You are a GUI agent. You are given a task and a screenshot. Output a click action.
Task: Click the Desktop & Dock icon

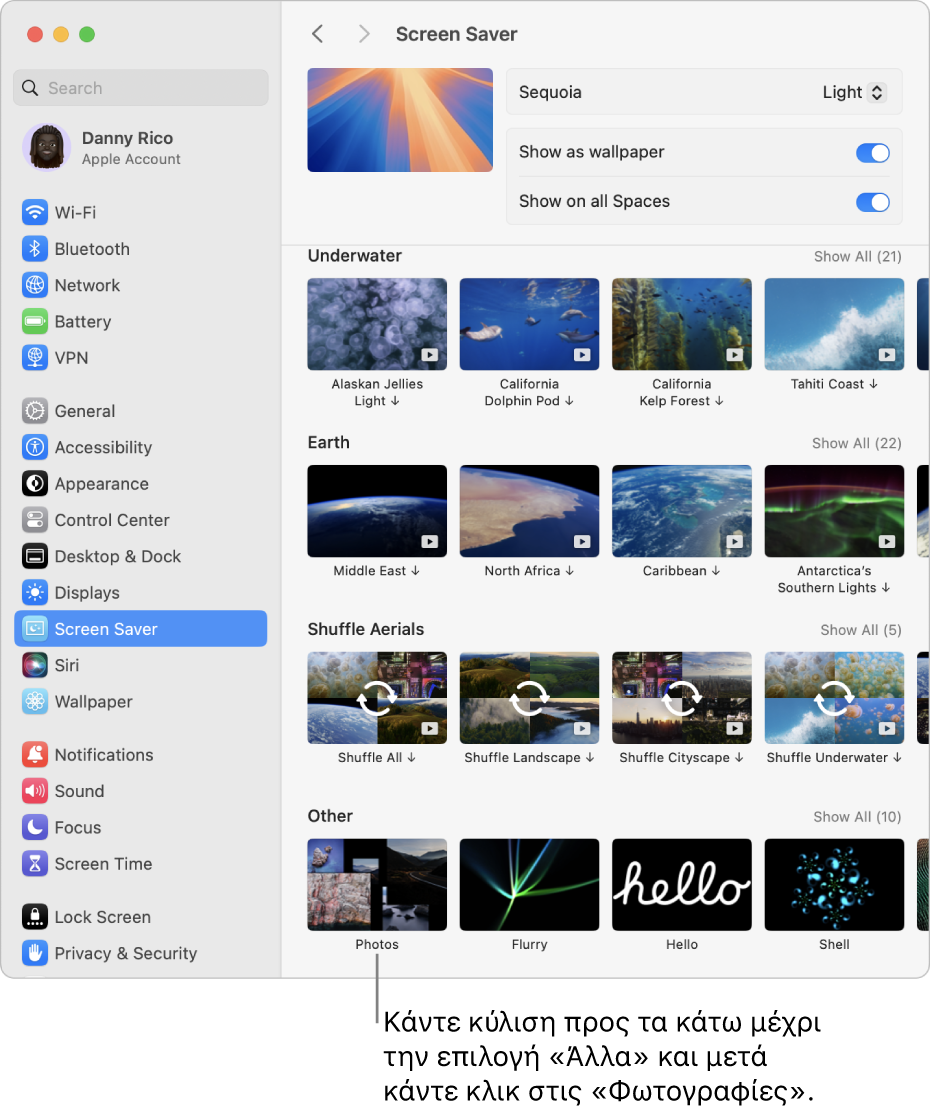(35, 555)
